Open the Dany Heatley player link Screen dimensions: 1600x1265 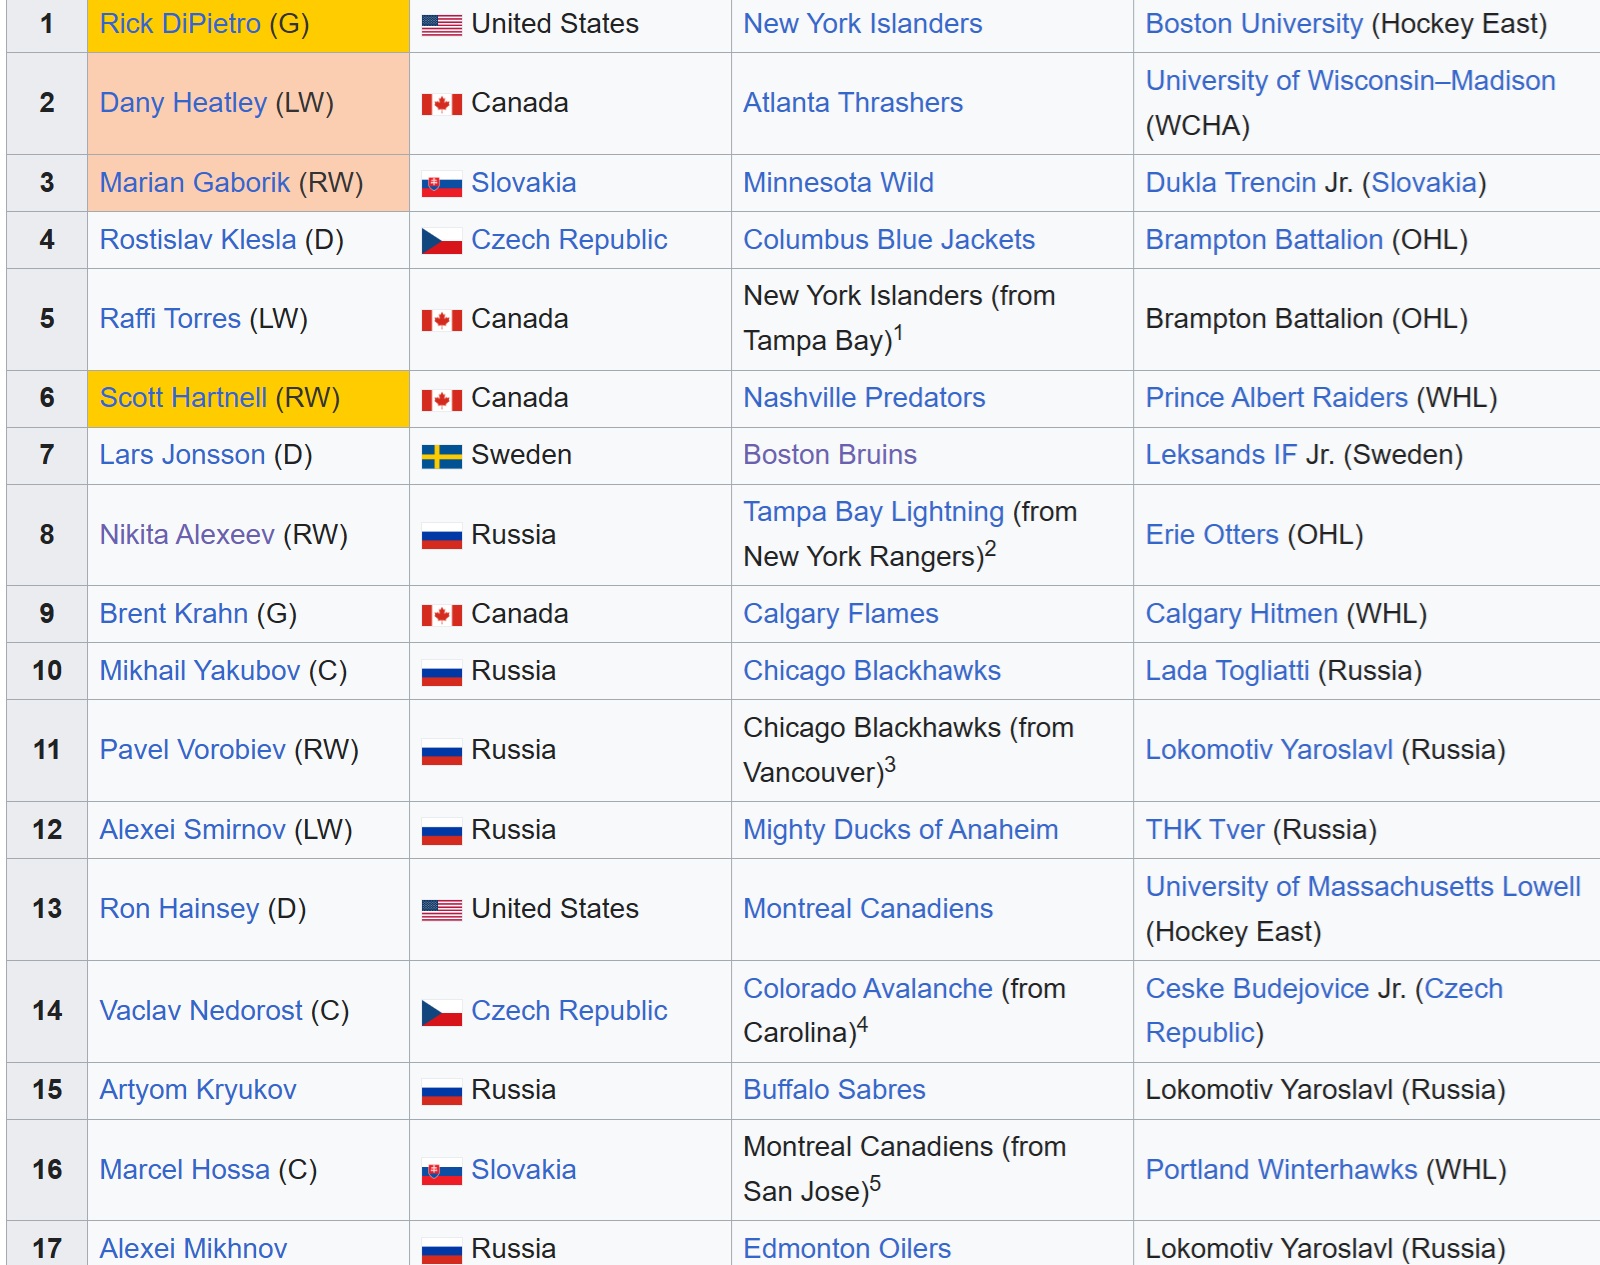pos(183,103)
